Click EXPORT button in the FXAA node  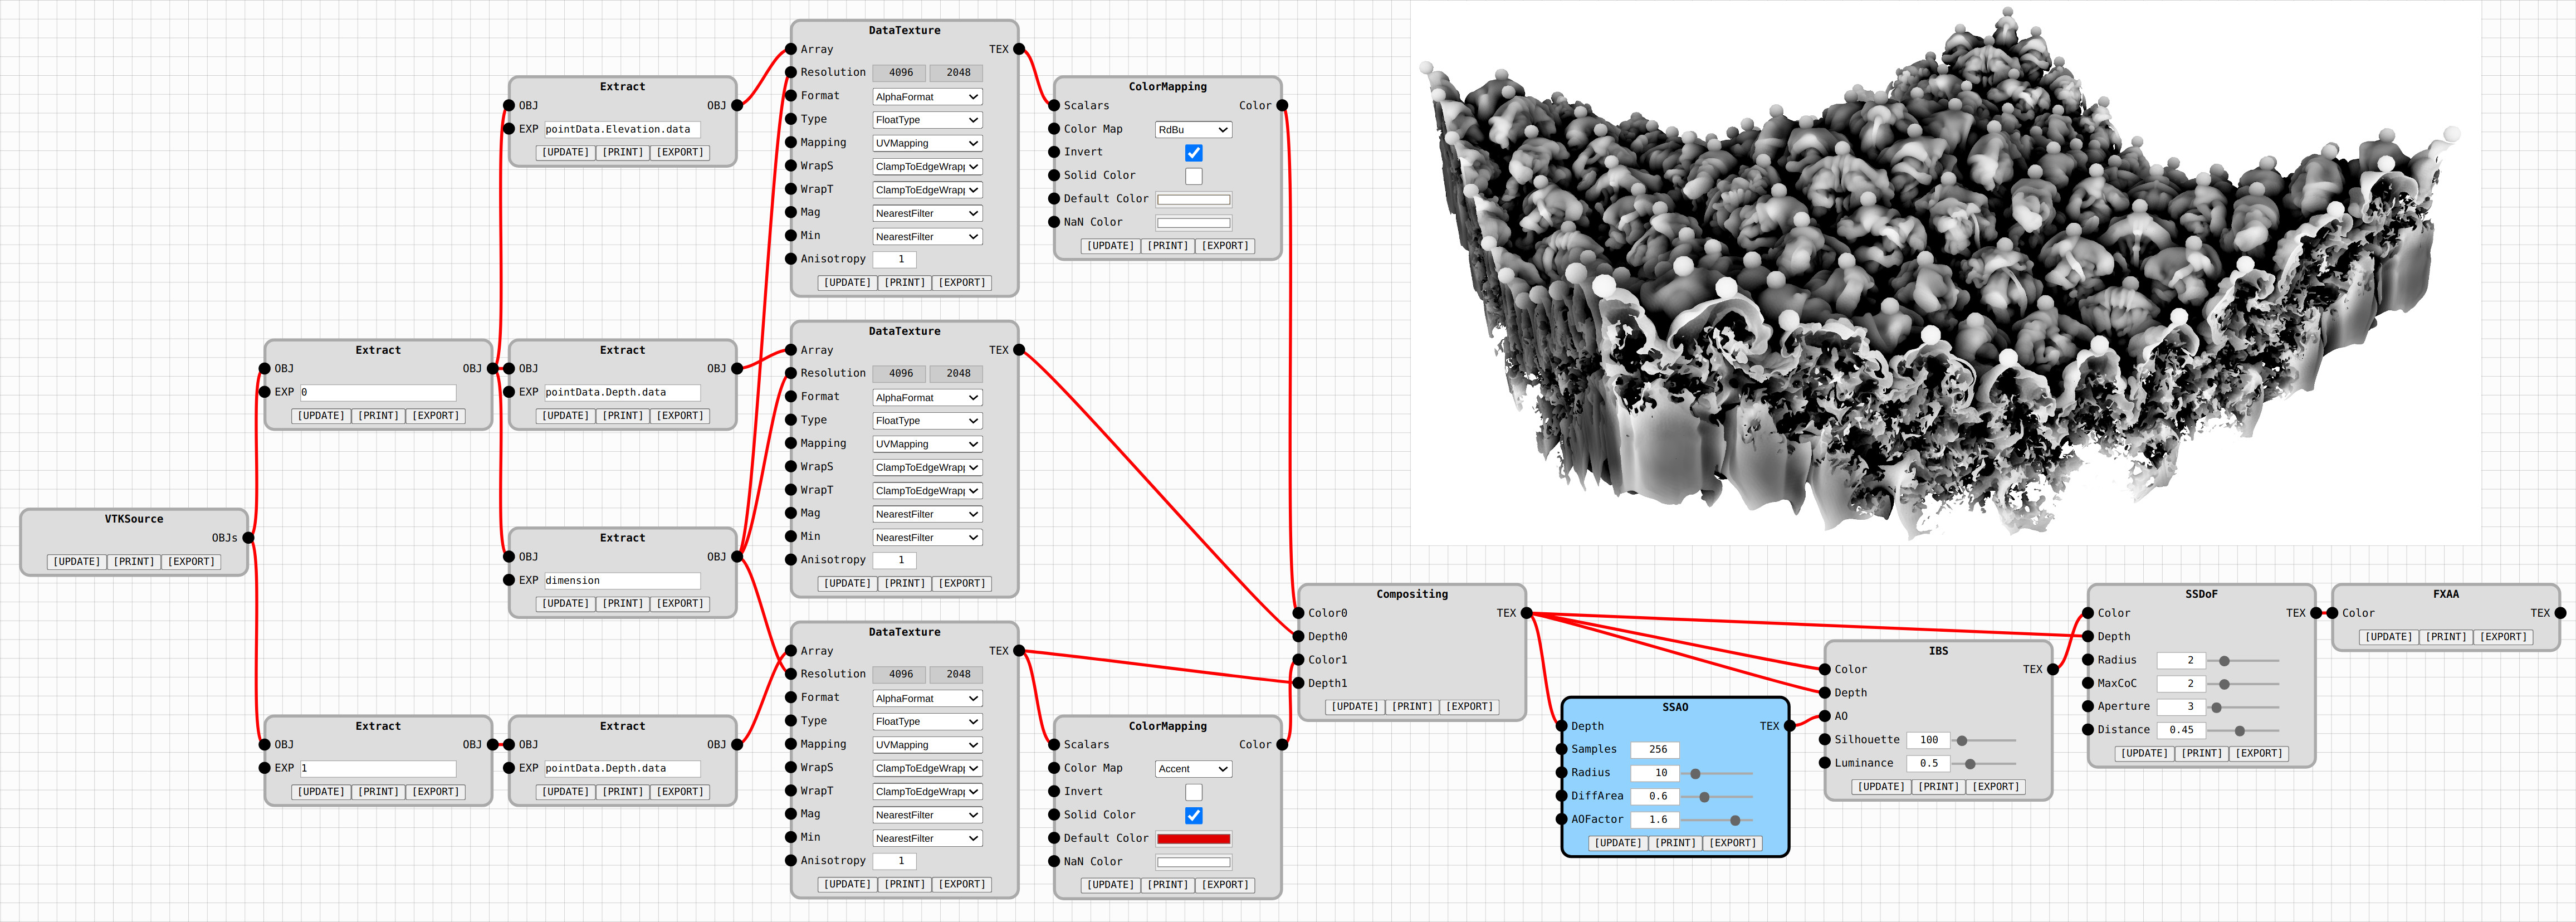pyautogui.click(x=2503, y=637)
